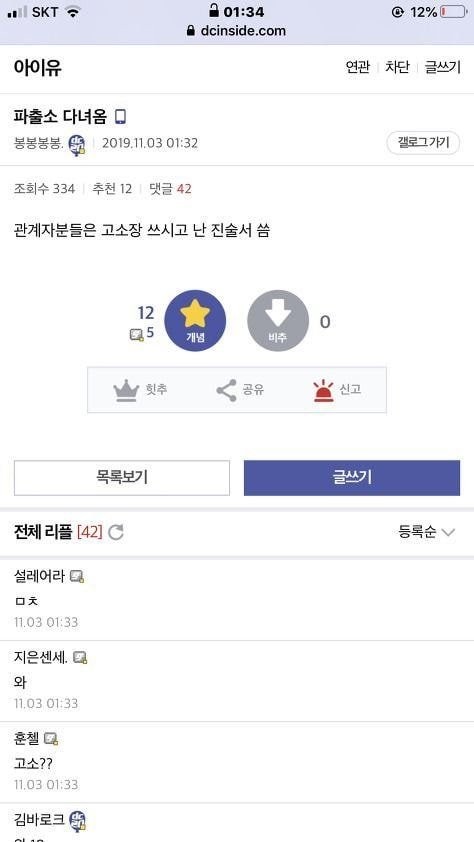Click the blue 글쓰기 button
Screen dimensions: 474x842
[352, 477]
